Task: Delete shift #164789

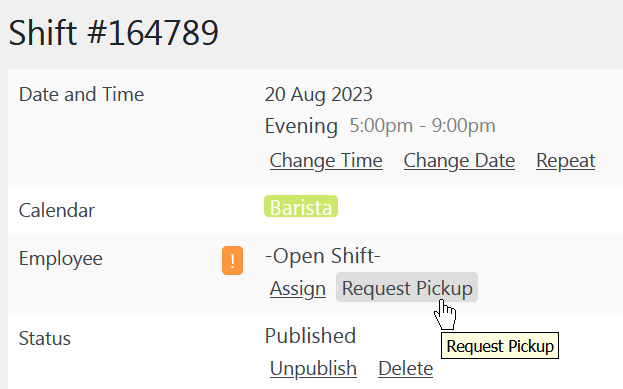Action: tap(405, 368)
